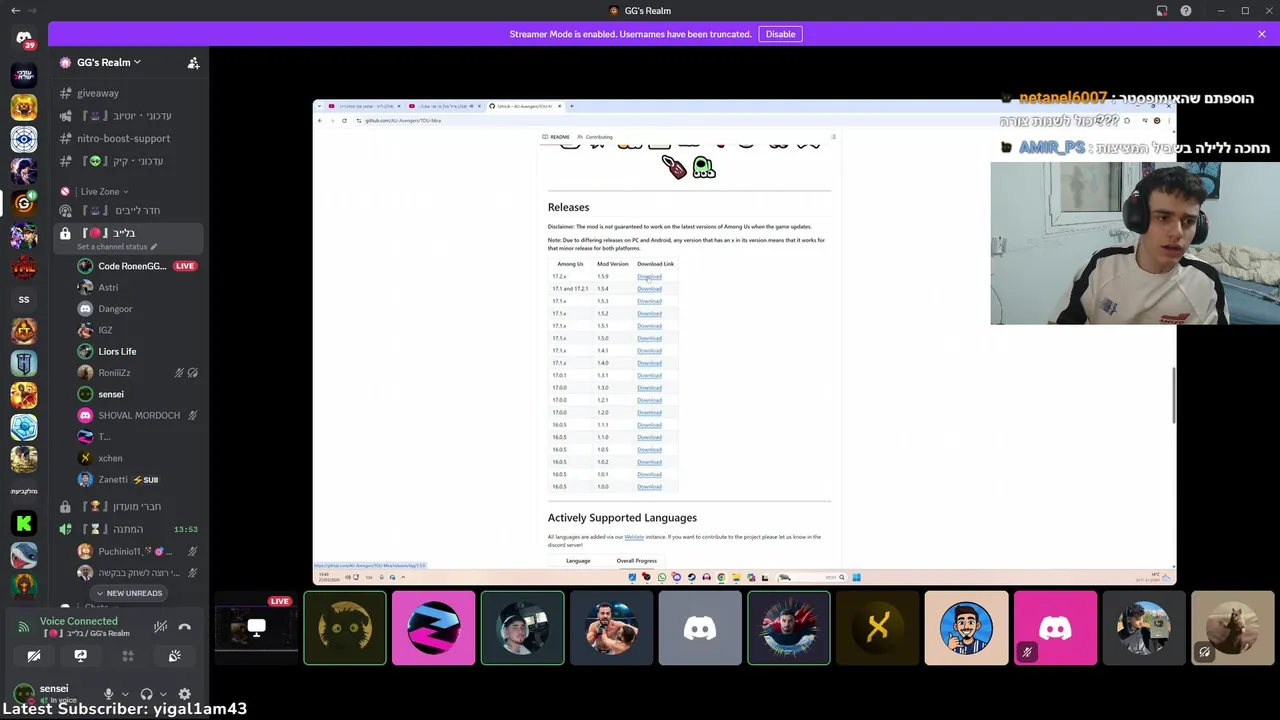This screenshot has height=720, width=1280.
Task: Click Set a channel status
Action: [x=112, y=247]
